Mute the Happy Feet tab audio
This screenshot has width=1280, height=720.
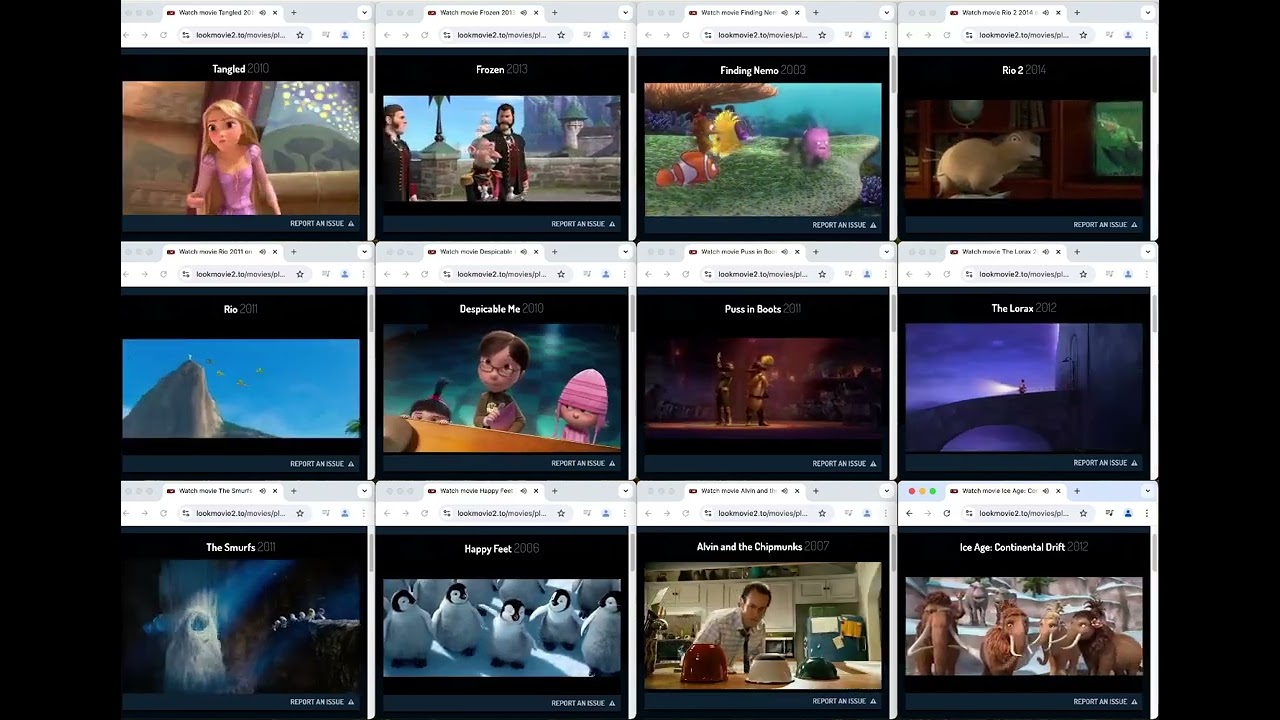click(523, 491)
